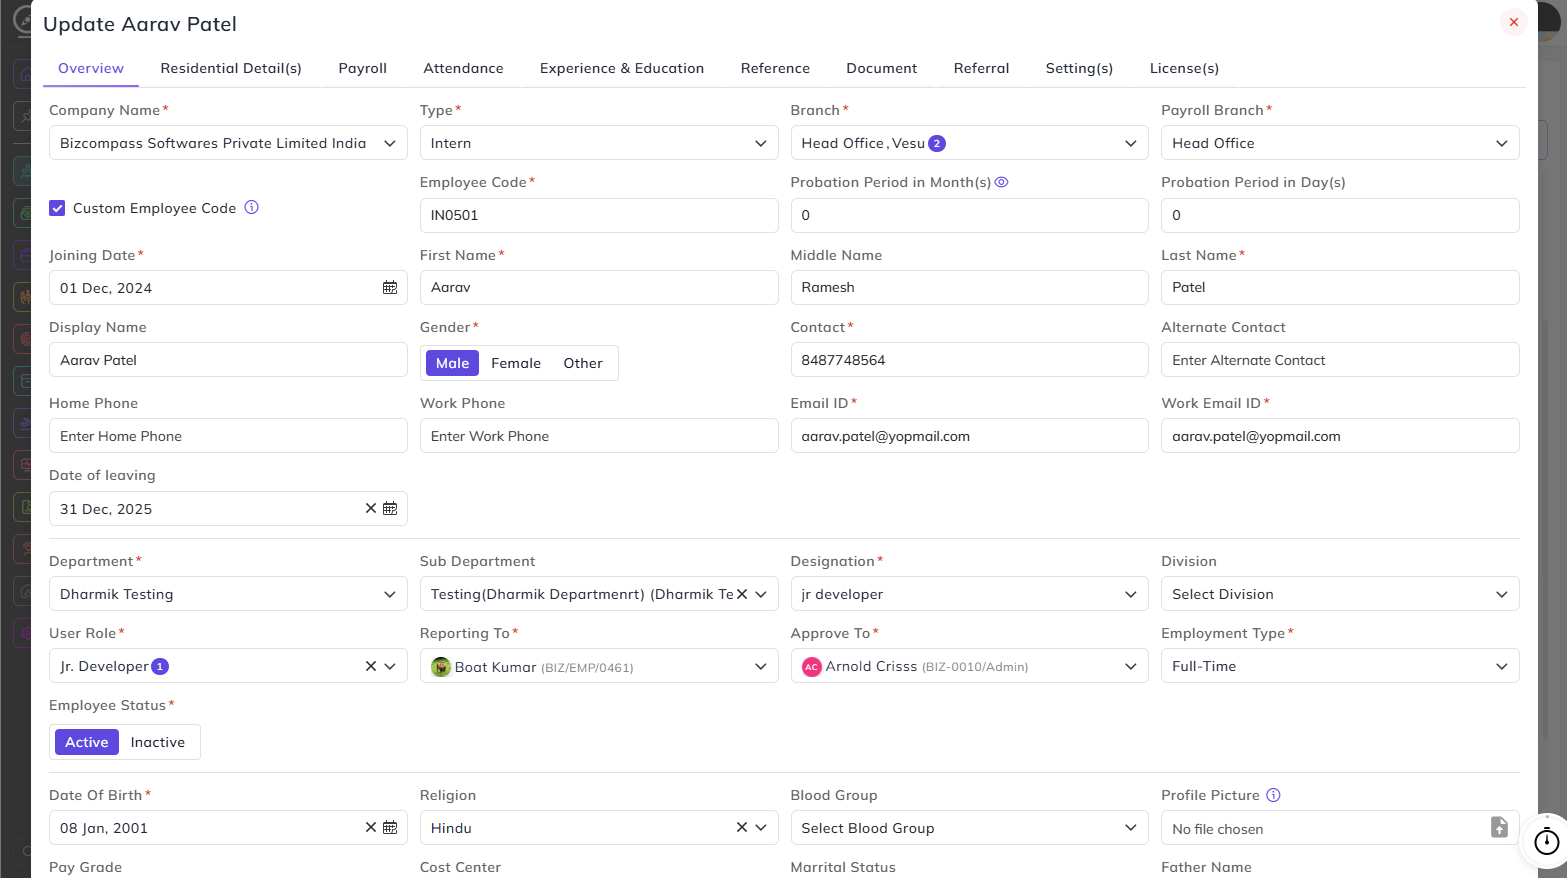Toggle Probation Period eye icon
This screenshot has width=1567, height=878.
pyautogui.click(x=1001, y=182)
